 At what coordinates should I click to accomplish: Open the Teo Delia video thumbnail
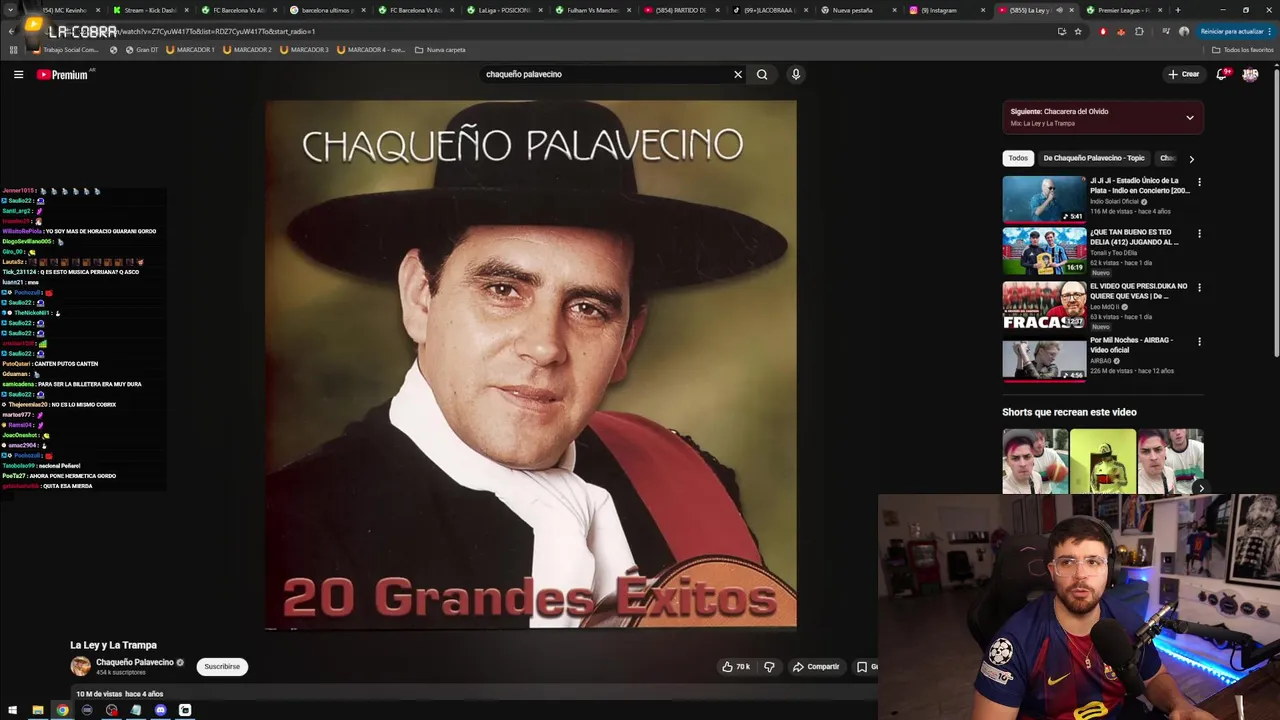[1044, 251]
